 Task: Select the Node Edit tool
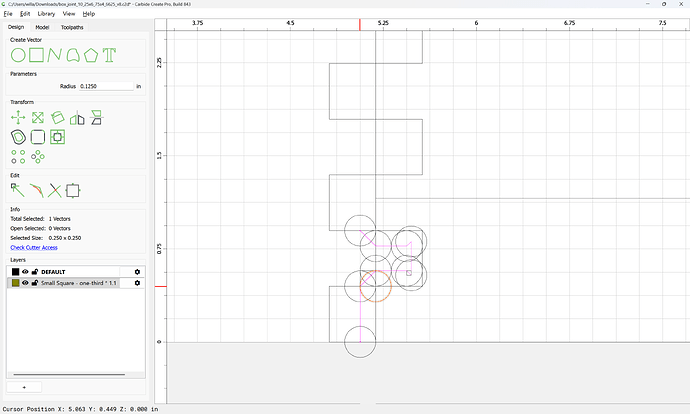coord(18,191)
